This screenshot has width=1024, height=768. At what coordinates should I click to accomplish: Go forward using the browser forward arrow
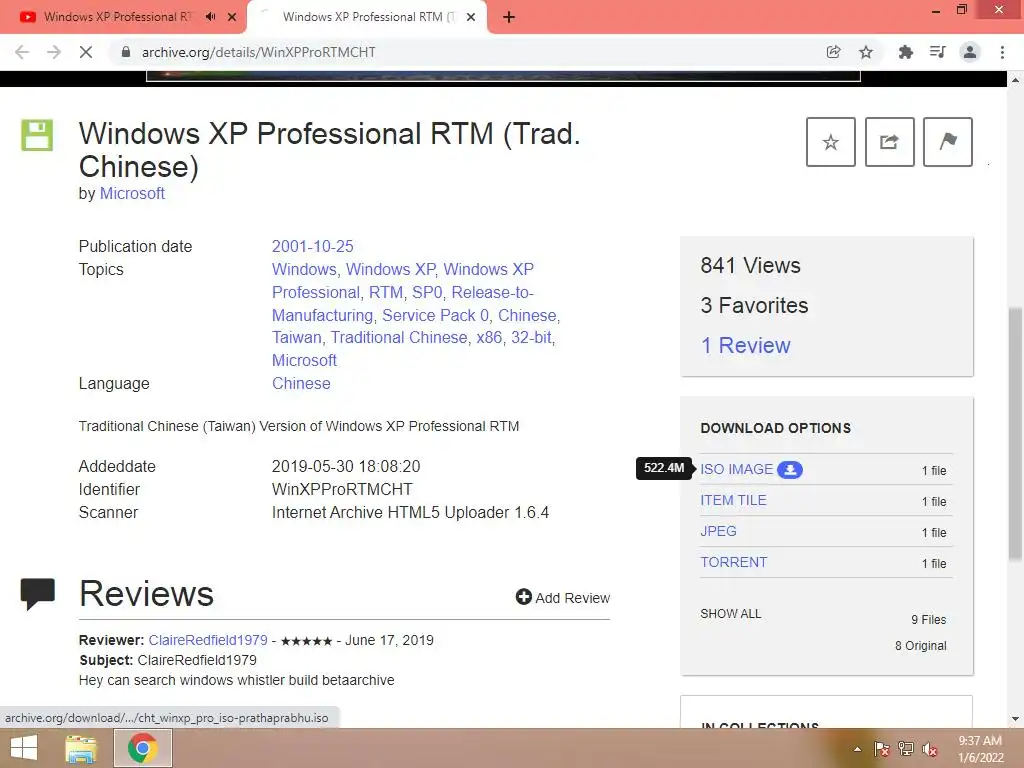54,52
